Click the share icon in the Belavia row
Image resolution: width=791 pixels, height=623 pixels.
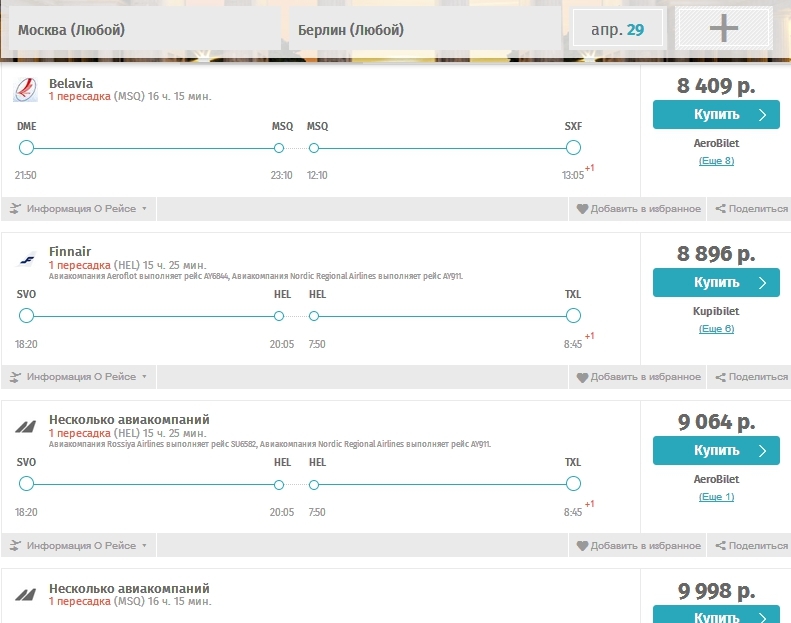(720, 208)
